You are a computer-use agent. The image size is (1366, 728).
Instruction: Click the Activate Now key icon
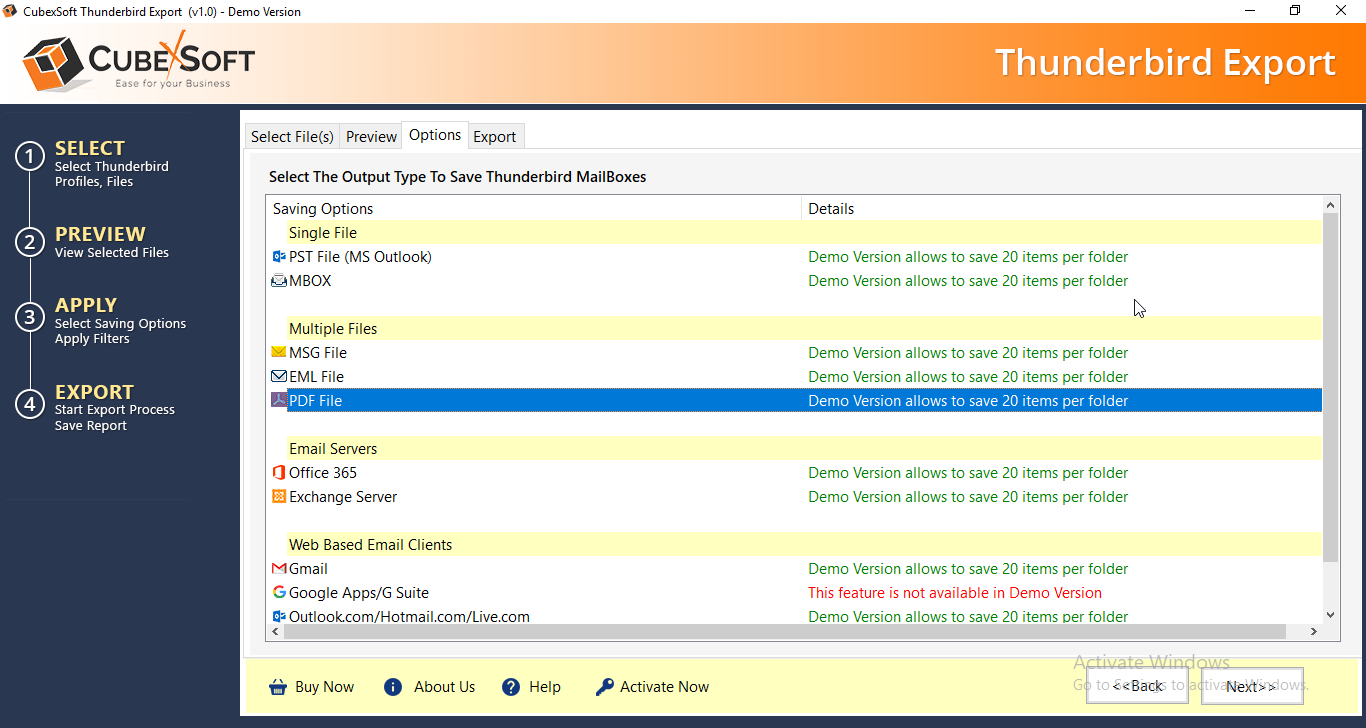pos(604,687)
